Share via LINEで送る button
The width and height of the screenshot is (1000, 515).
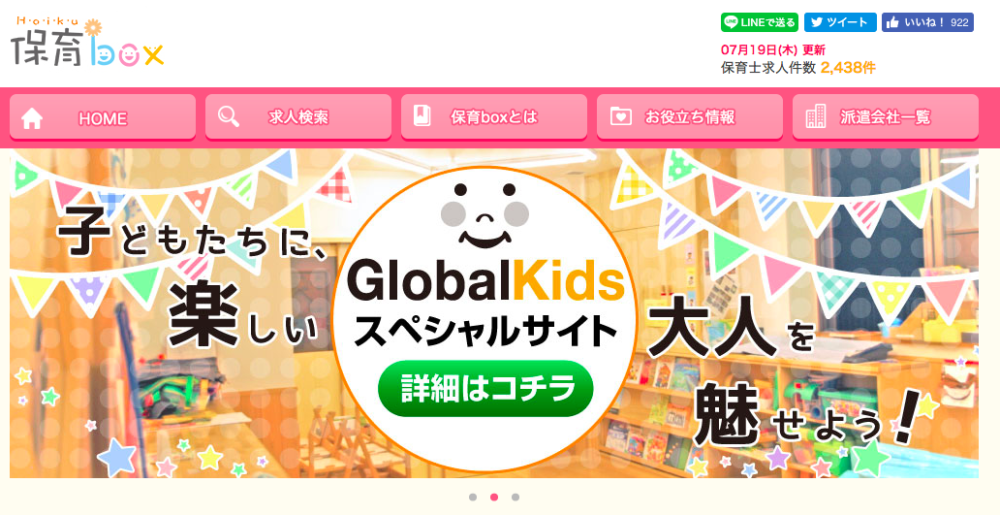760,22
